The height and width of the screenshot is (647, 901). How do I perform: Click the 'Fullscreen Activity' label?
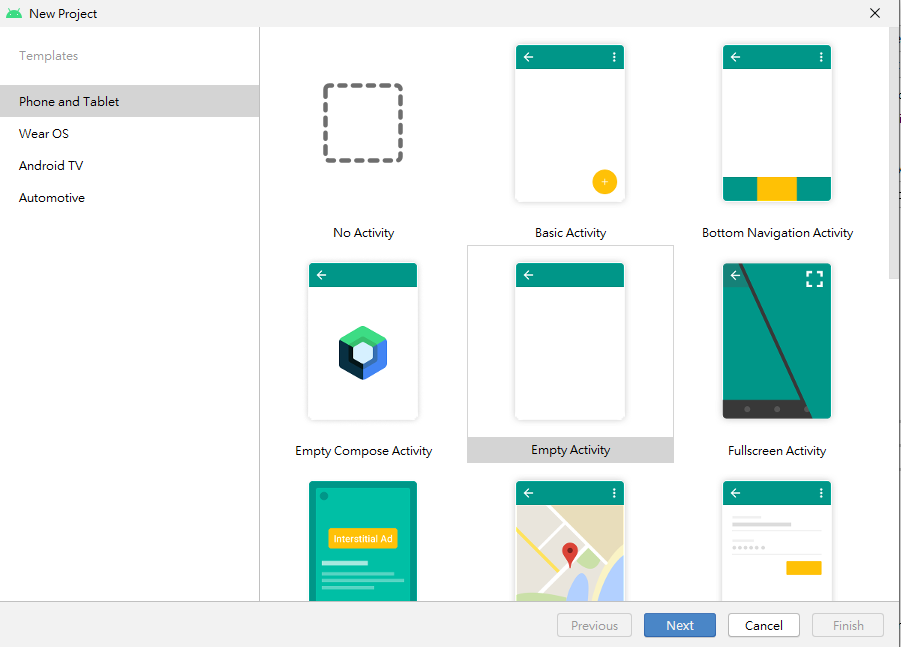[777, 451]
